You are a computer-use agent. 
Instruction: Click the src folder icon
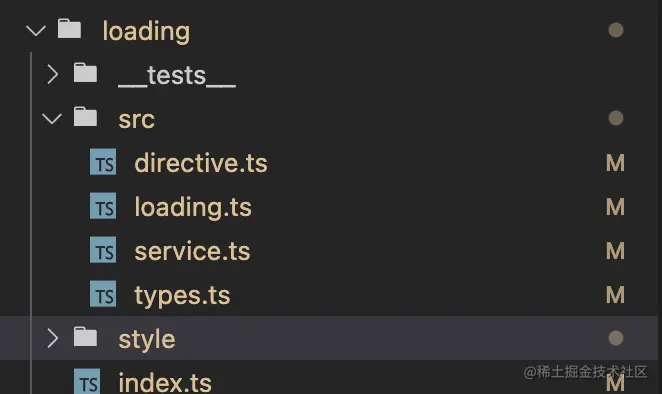coord(85,117)
